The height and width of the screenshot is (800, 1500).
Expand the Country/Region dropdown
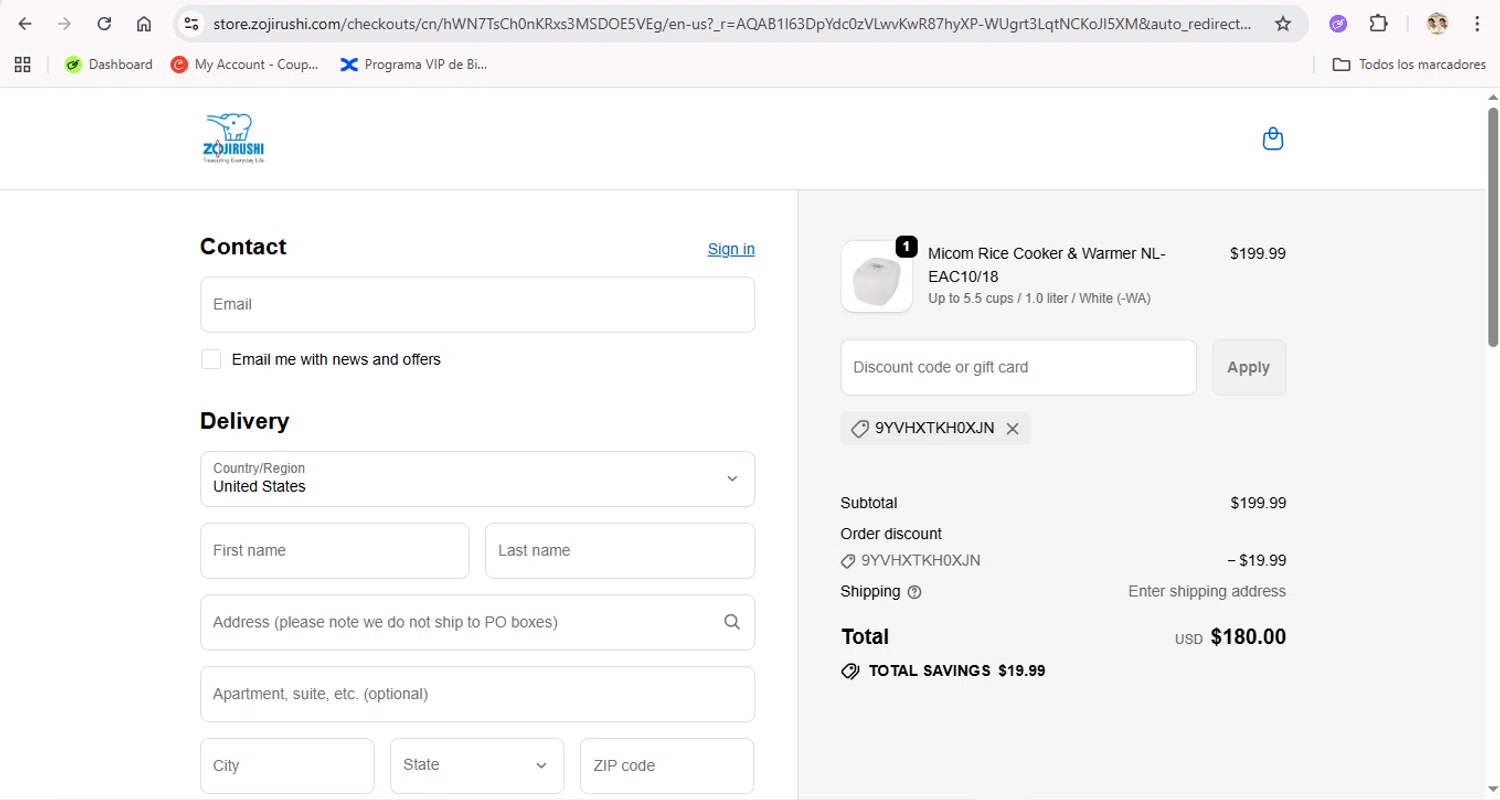tap(477, 478)
